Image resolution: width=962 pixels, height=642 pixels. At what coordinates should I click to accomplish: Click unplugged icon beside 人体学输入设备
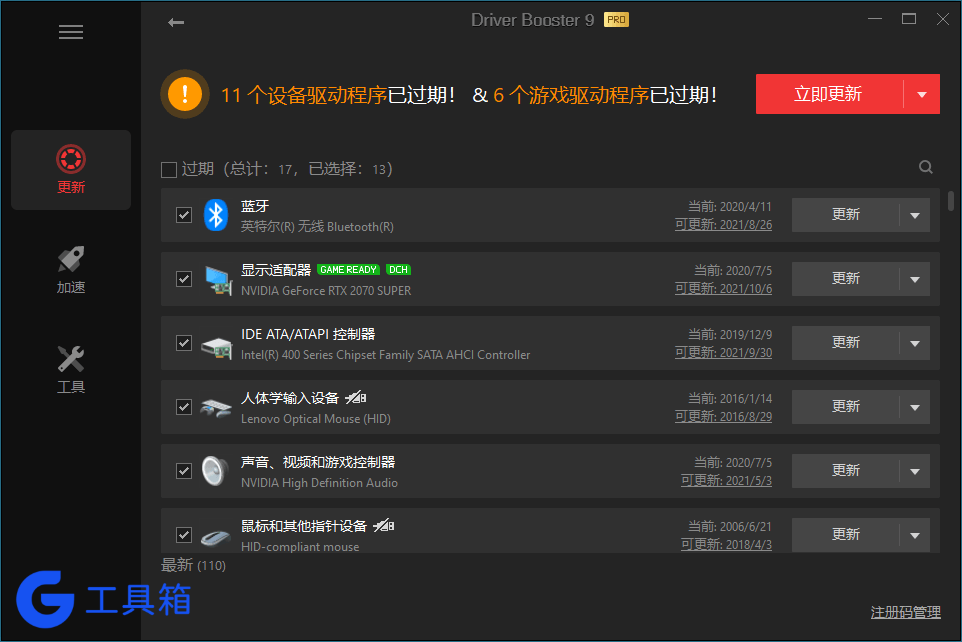(356, 398)
